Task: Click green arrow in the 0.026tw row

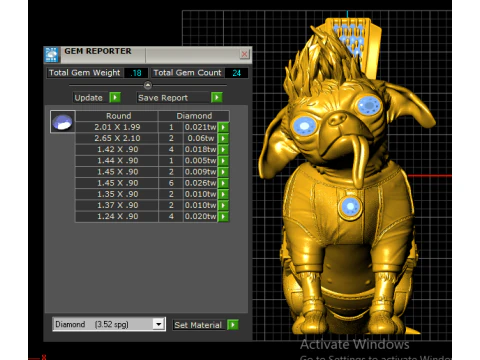Action: pyautogui.click(x=223, y=183)
